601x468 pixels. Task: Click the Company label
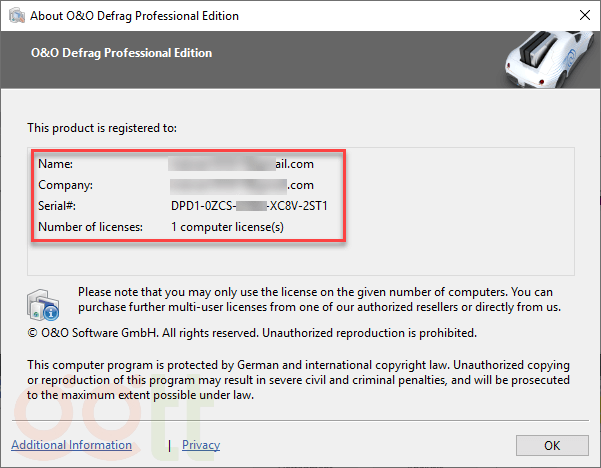coord(65,185)
